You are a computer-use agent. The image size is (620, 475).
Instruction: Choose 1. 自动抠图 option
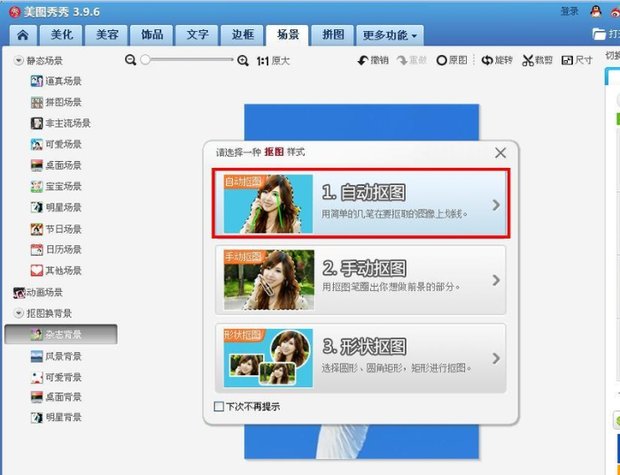[361, 204]
